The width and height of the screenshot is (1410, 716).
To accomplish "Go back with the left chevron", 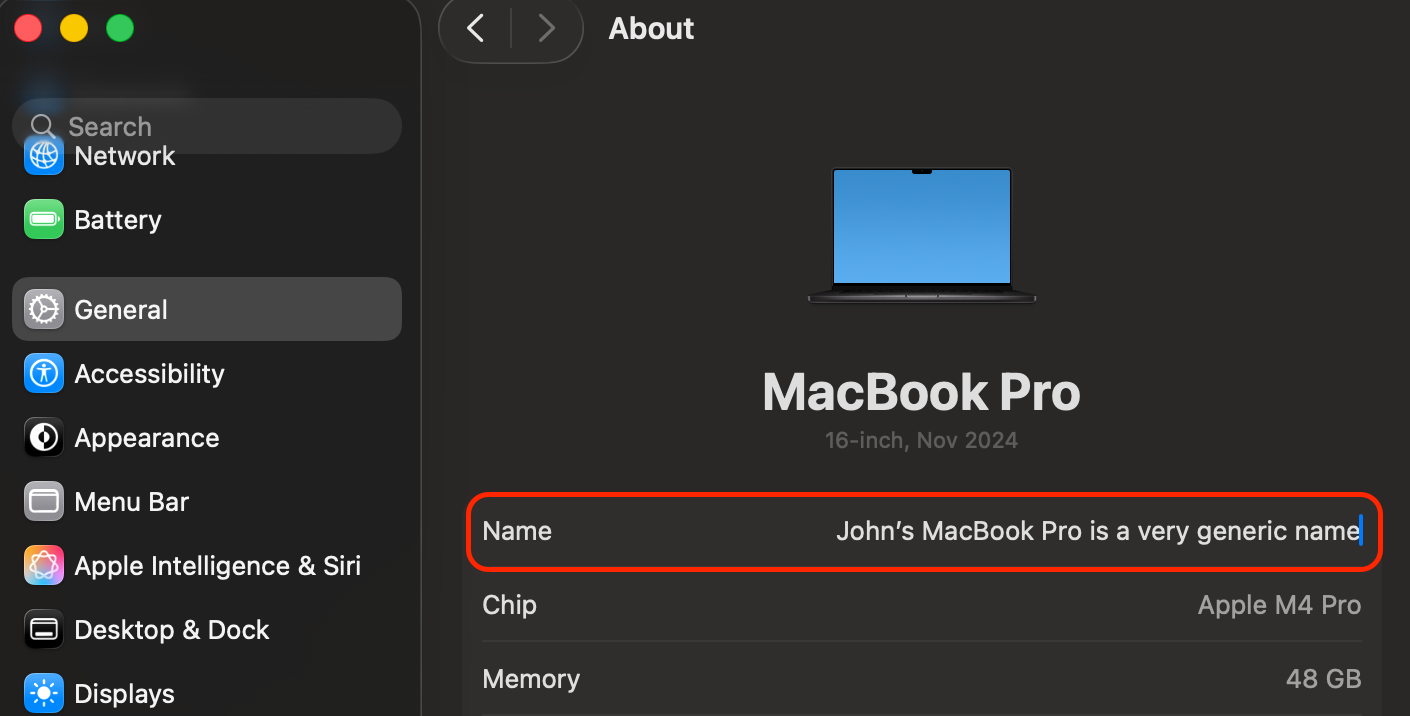I will click(476, 28).
